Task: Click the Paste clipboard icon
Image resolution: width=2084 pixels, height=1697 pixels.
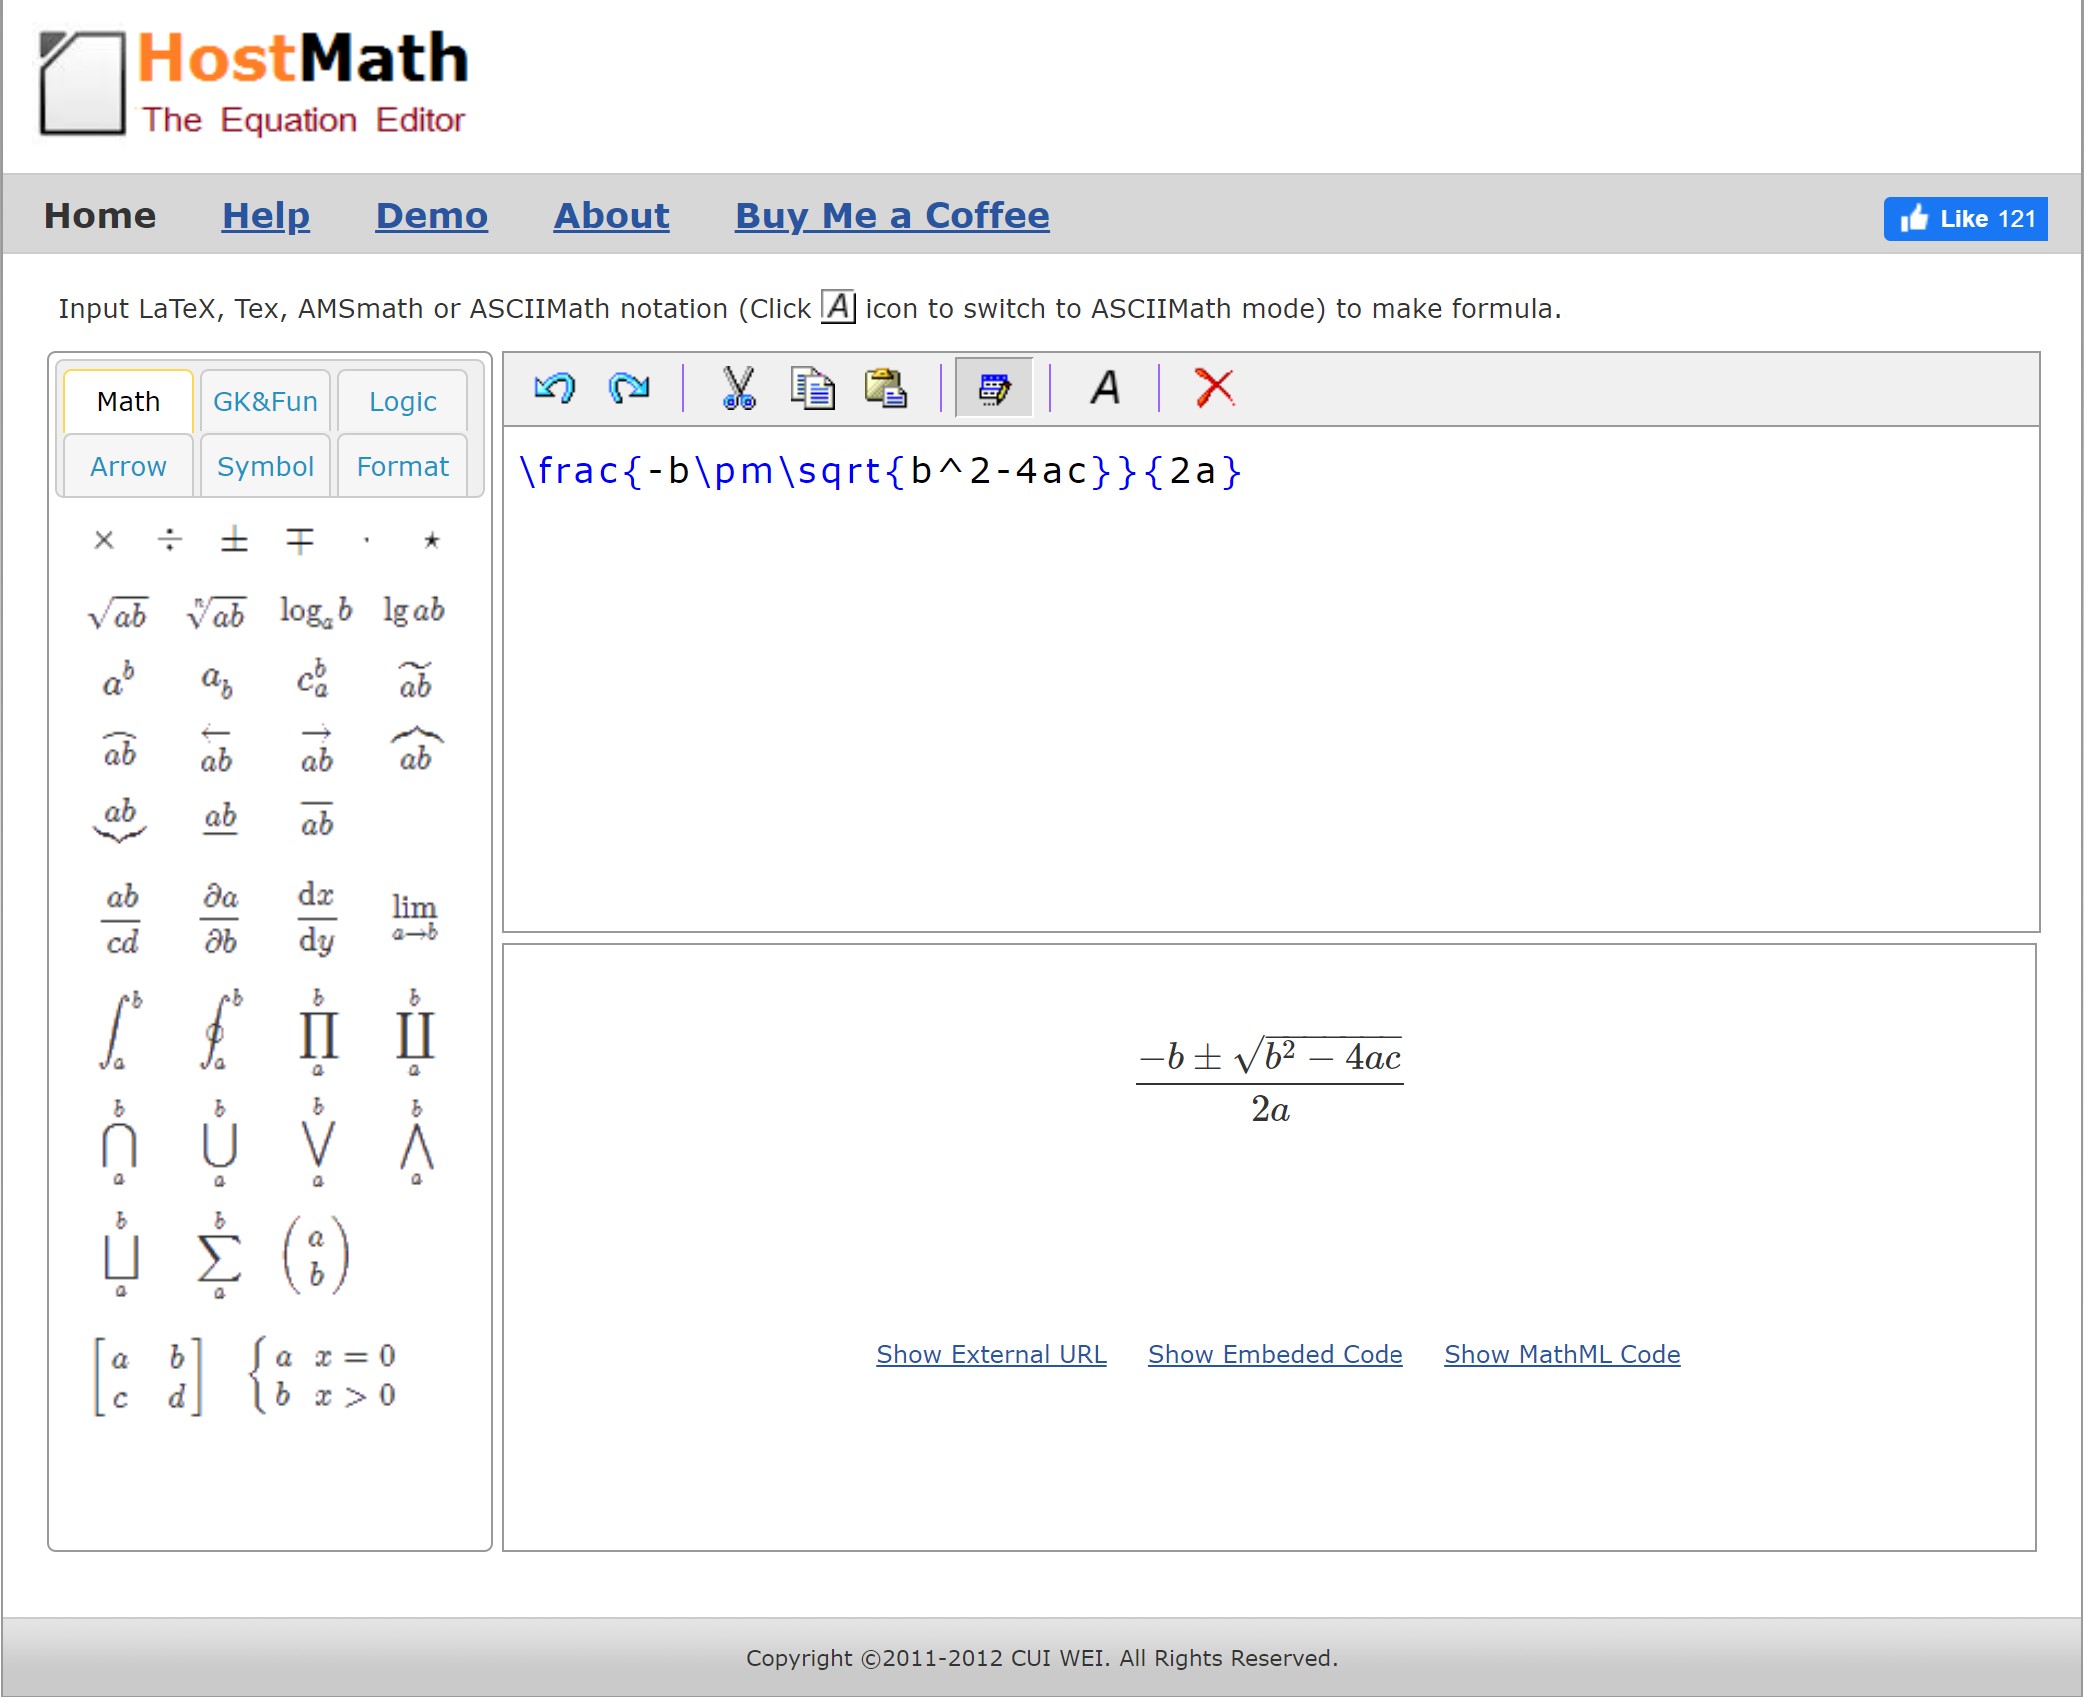Action: [886, 388]
